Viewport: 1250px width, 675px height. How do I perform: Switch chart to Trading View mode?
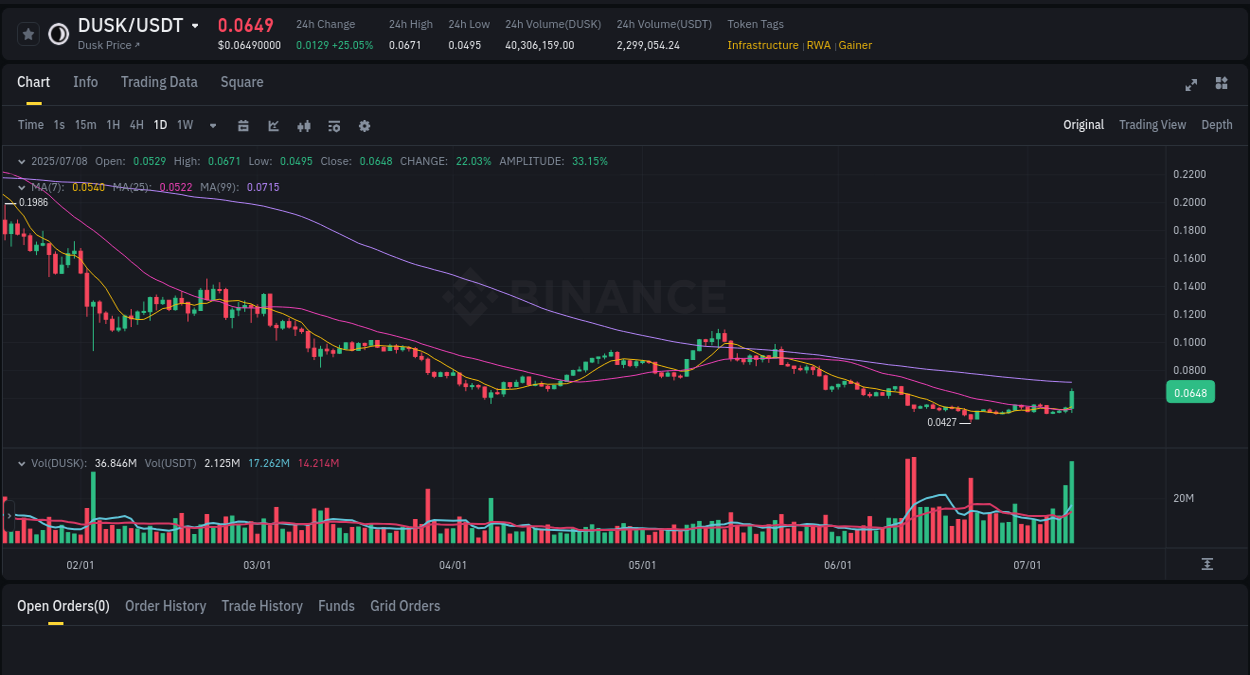click(1152, 124)
